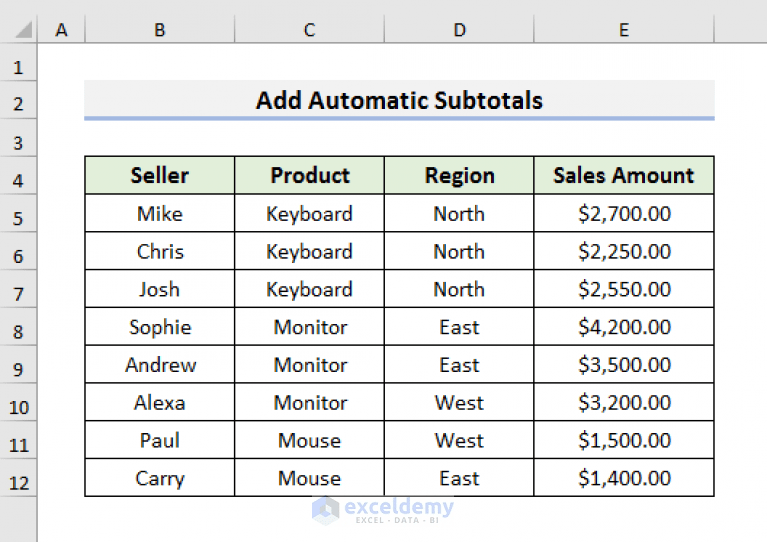The height and width of the screenshot is (542, 767).
Task: Select column D header
Action: pyautogui.click(x=459, y=30)
